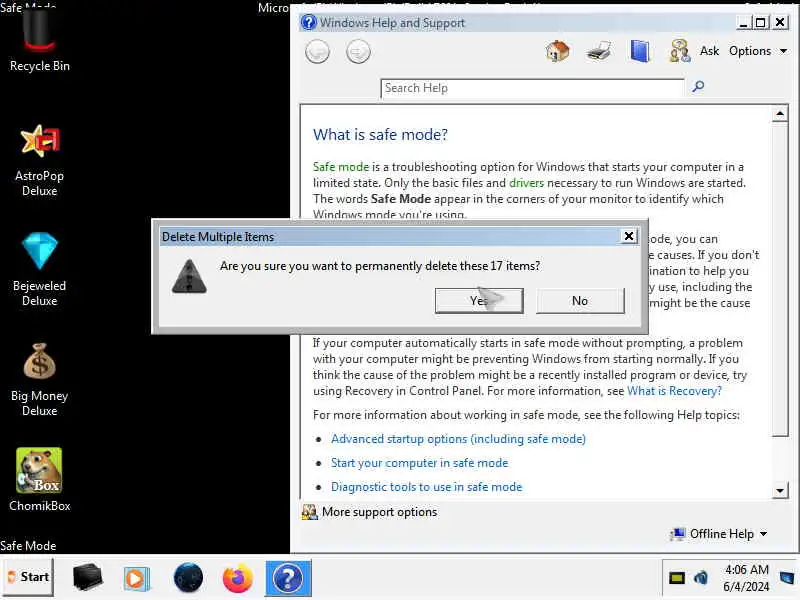Click the Search Help magnifier icon
This screenshot has height=600, width=800.
click(x=698, y=86)
